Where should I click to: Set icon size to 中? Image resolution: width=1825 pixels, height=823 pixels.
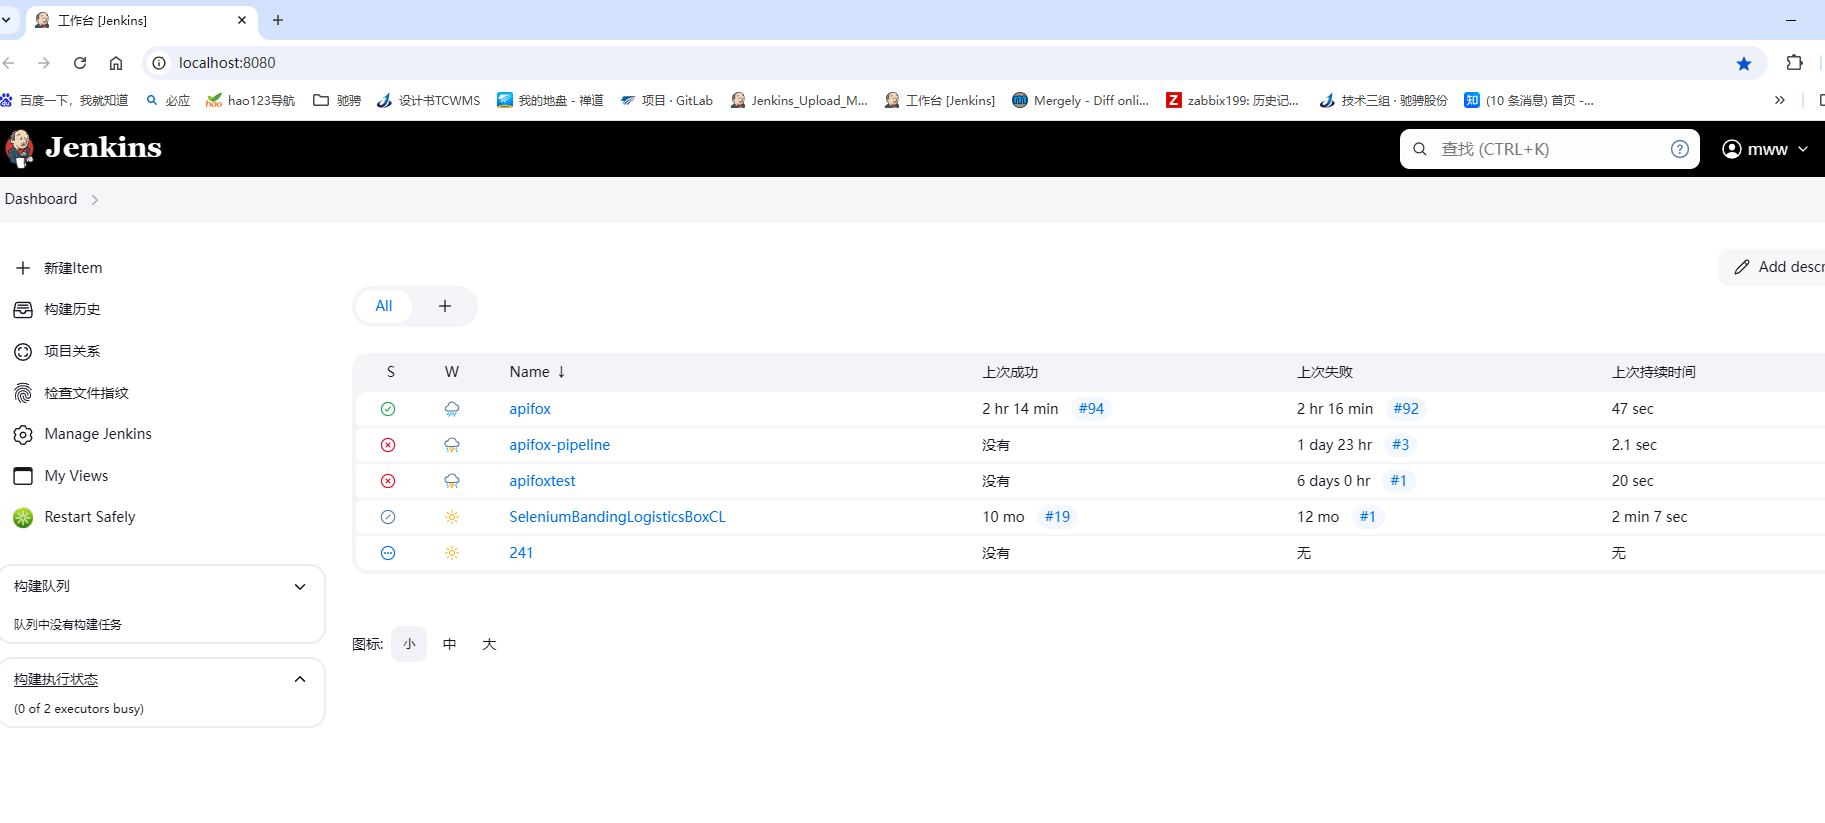[x=450, y=644]
